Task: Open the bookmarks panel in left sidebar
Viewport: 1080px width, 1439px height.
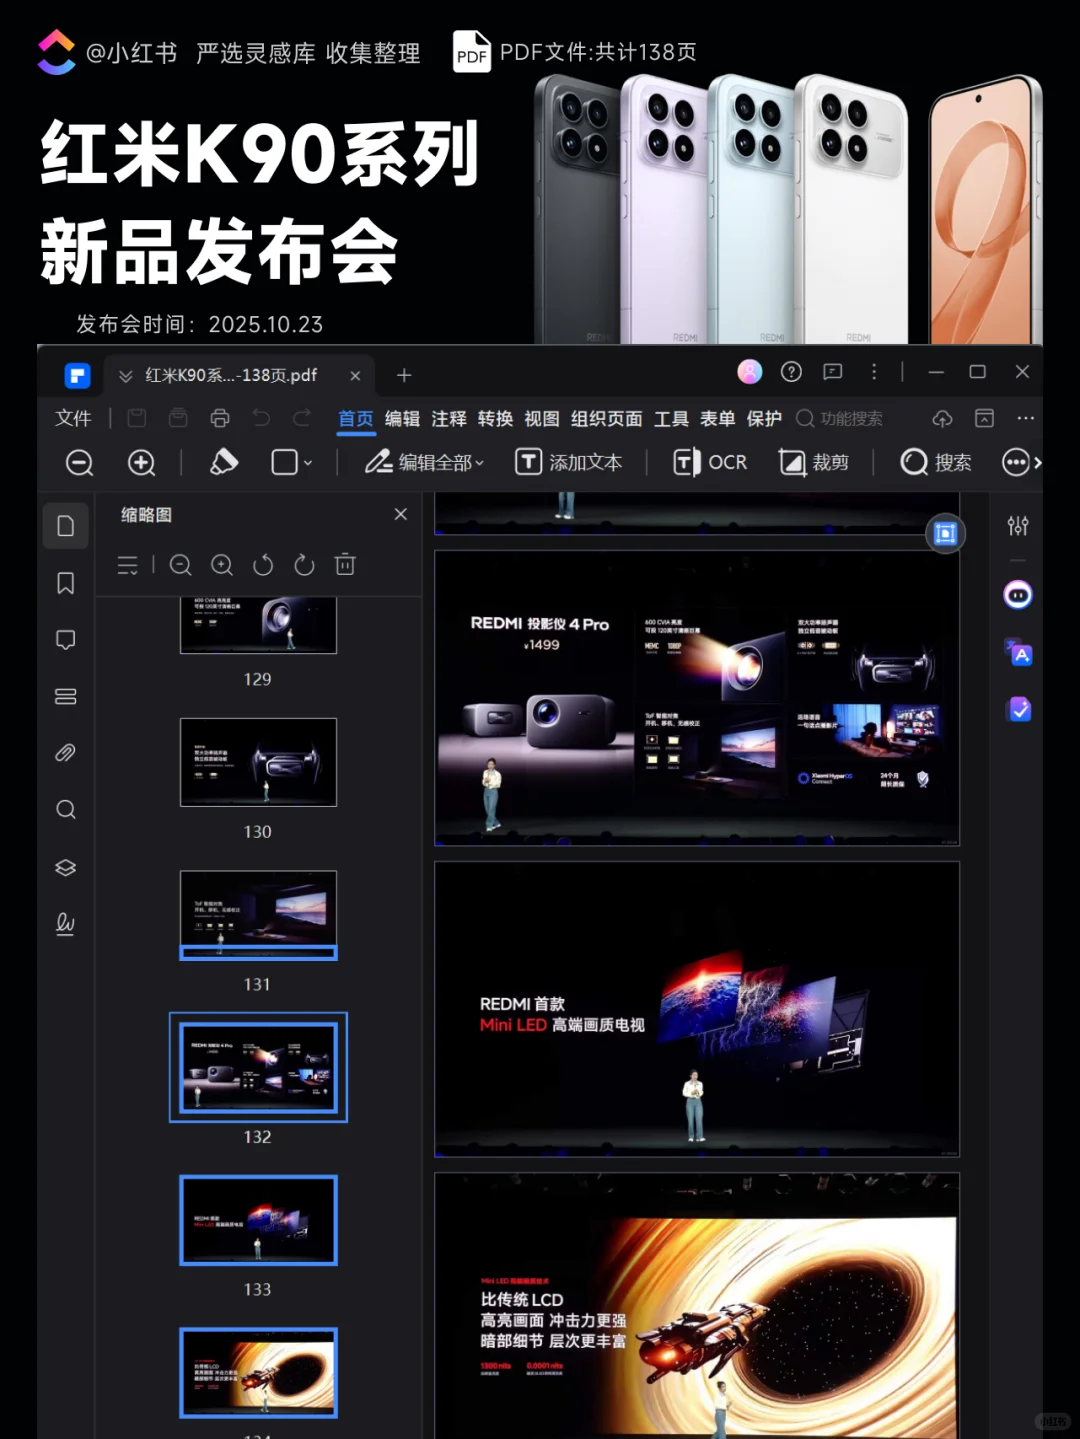Action: pos(65,582)
